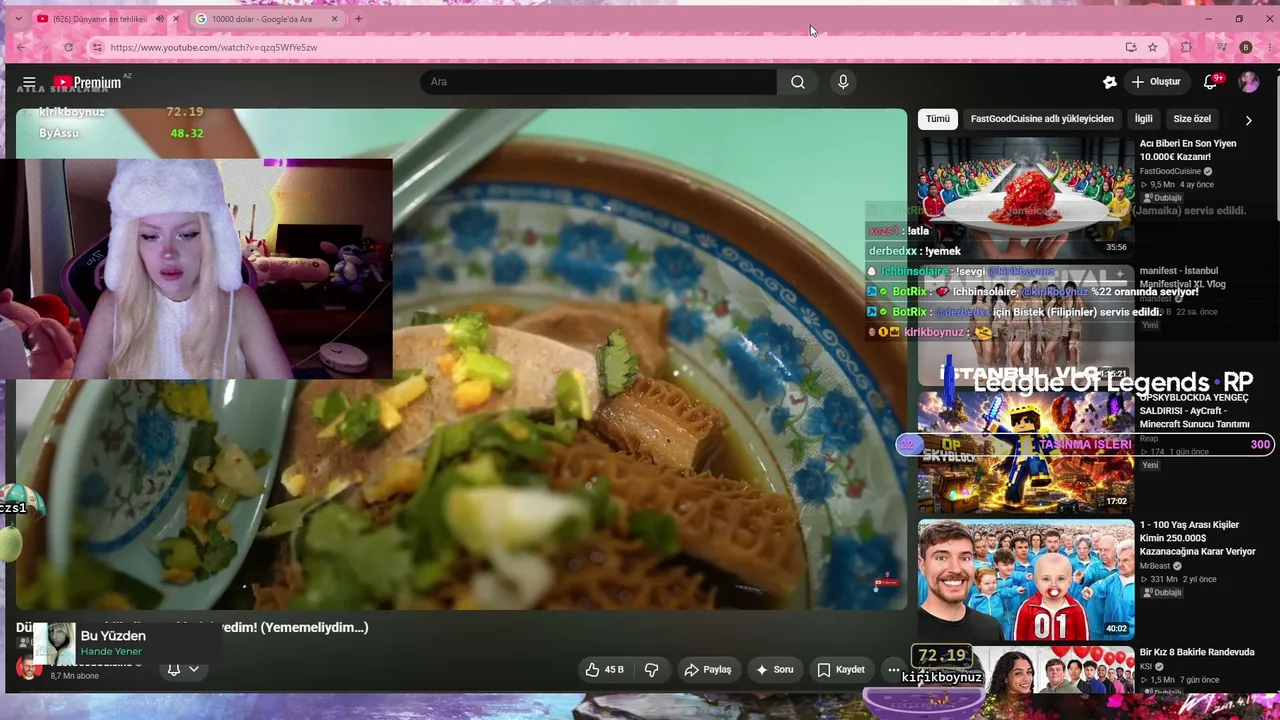The width and height of the screenshot is (1280, 720).
Task: Open the Chrome profile button
Action: (x=1245, y=47)
